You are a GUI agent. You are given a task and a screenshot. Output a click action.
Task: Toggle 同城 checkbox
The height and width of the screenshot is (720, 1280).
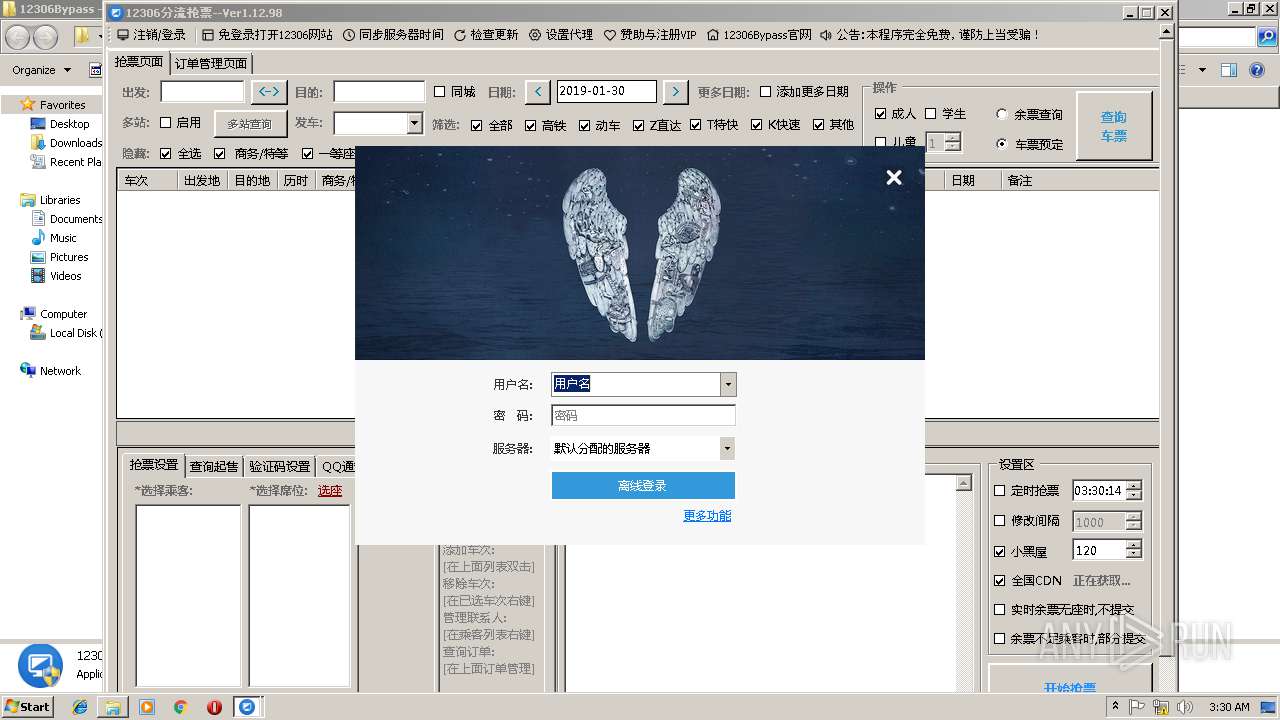pos(455,92)
